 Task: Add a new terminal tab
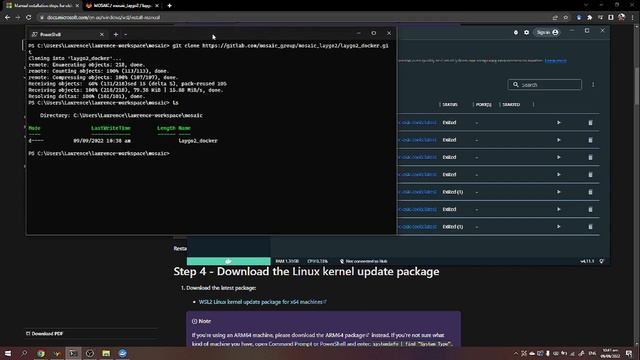tap(116, 34)
